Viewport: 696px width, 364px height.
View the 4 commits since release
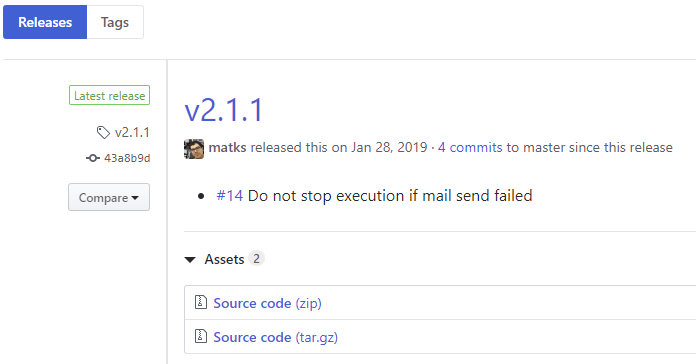pyautogui.click(x=470, y=147)
